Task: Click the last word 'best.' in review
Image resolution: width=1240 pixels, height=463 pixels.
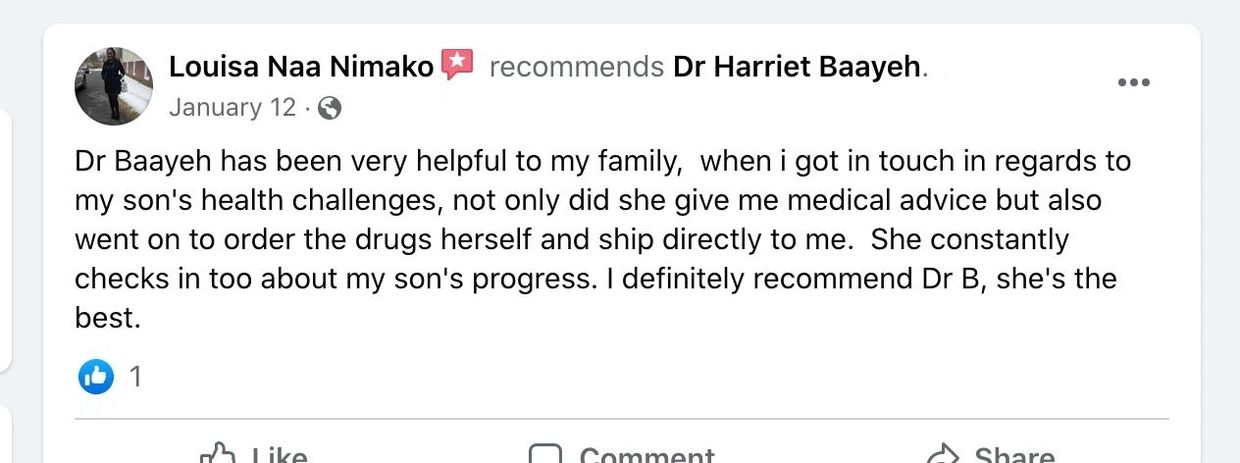Action: (105, 318)
